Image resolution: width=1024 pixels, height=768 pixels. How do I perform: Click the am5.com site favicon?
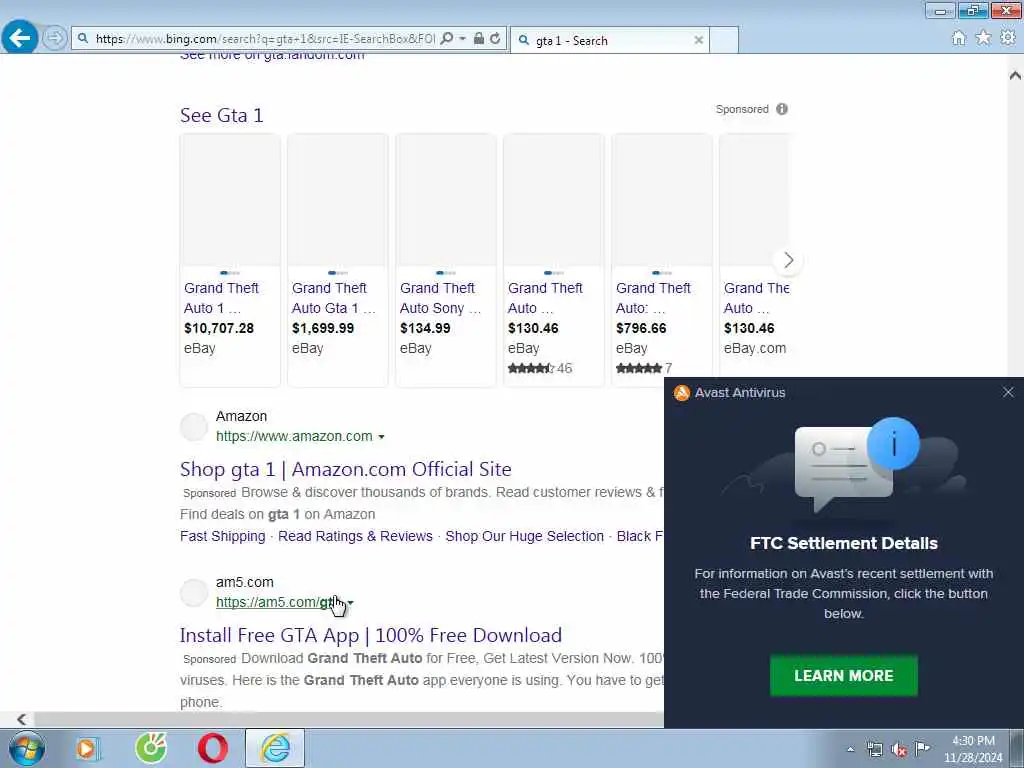[x=194, y=593]
